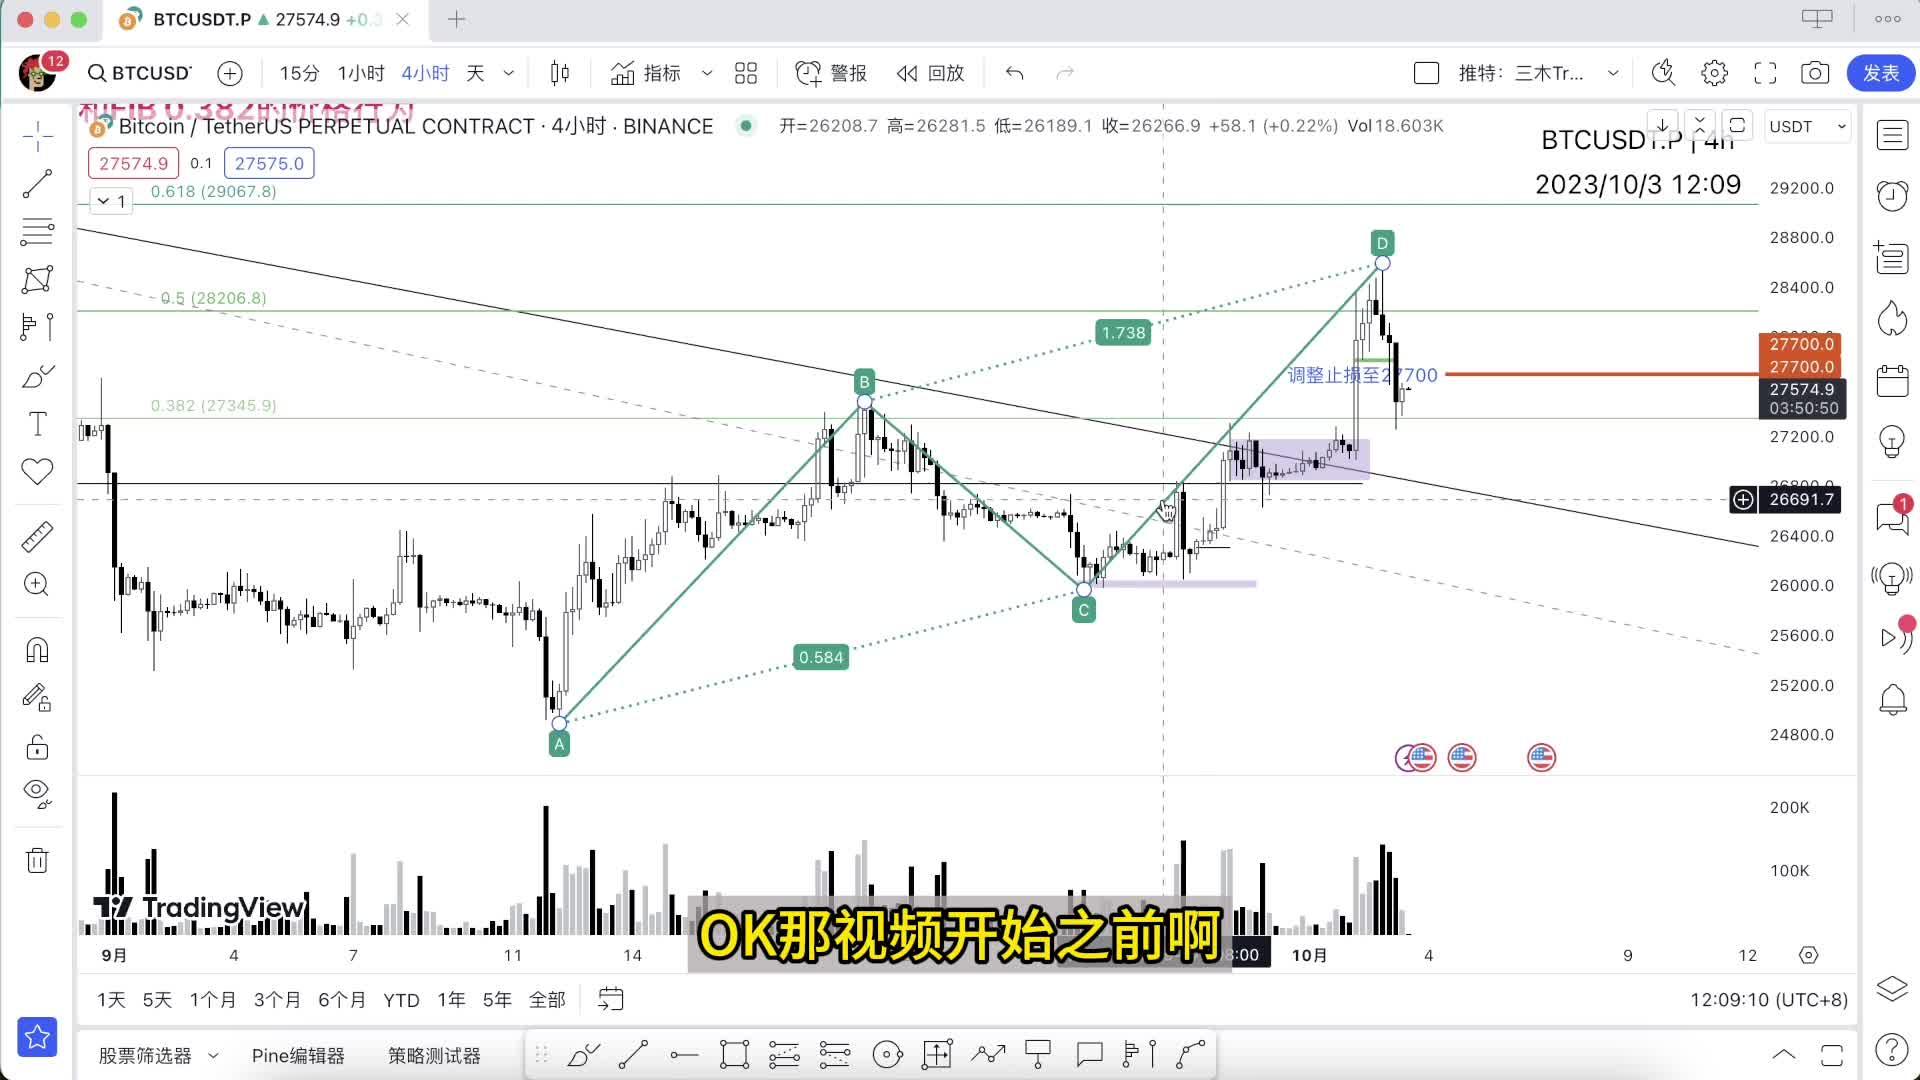Click the 27574.9 sell price button
Screen dimensions: 1920x1080
click(x=134, y=163)
